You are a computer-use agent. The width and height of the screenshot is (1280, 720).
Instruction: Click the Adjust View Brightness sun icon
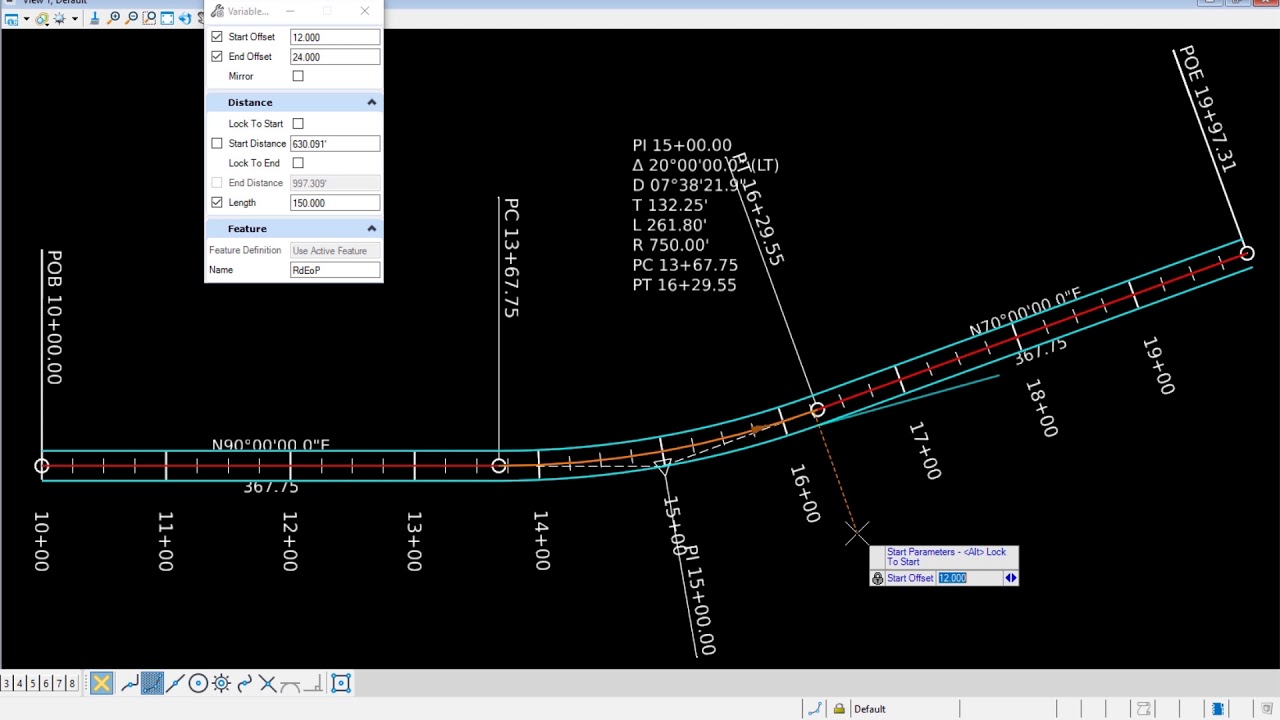pyautogui.click(x=59, y=19)
